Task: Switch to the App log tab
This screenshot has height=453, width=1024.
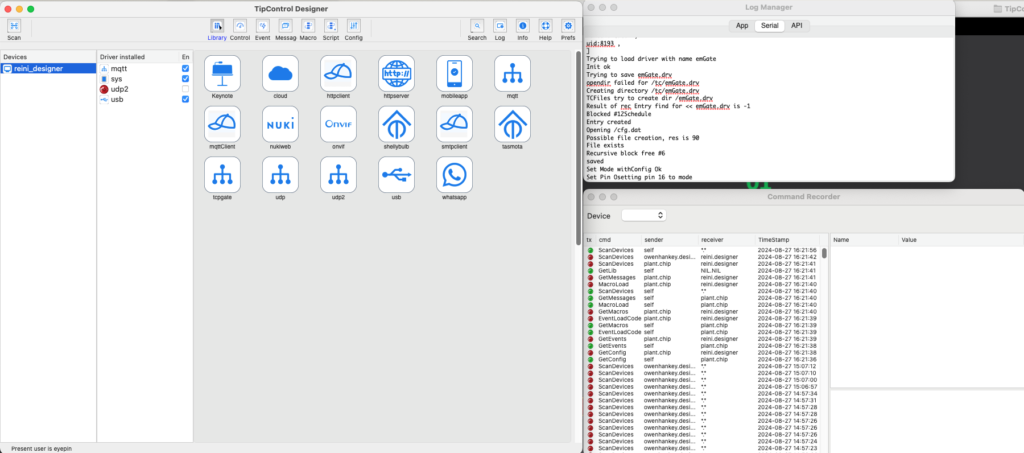Action: (741, 26)
